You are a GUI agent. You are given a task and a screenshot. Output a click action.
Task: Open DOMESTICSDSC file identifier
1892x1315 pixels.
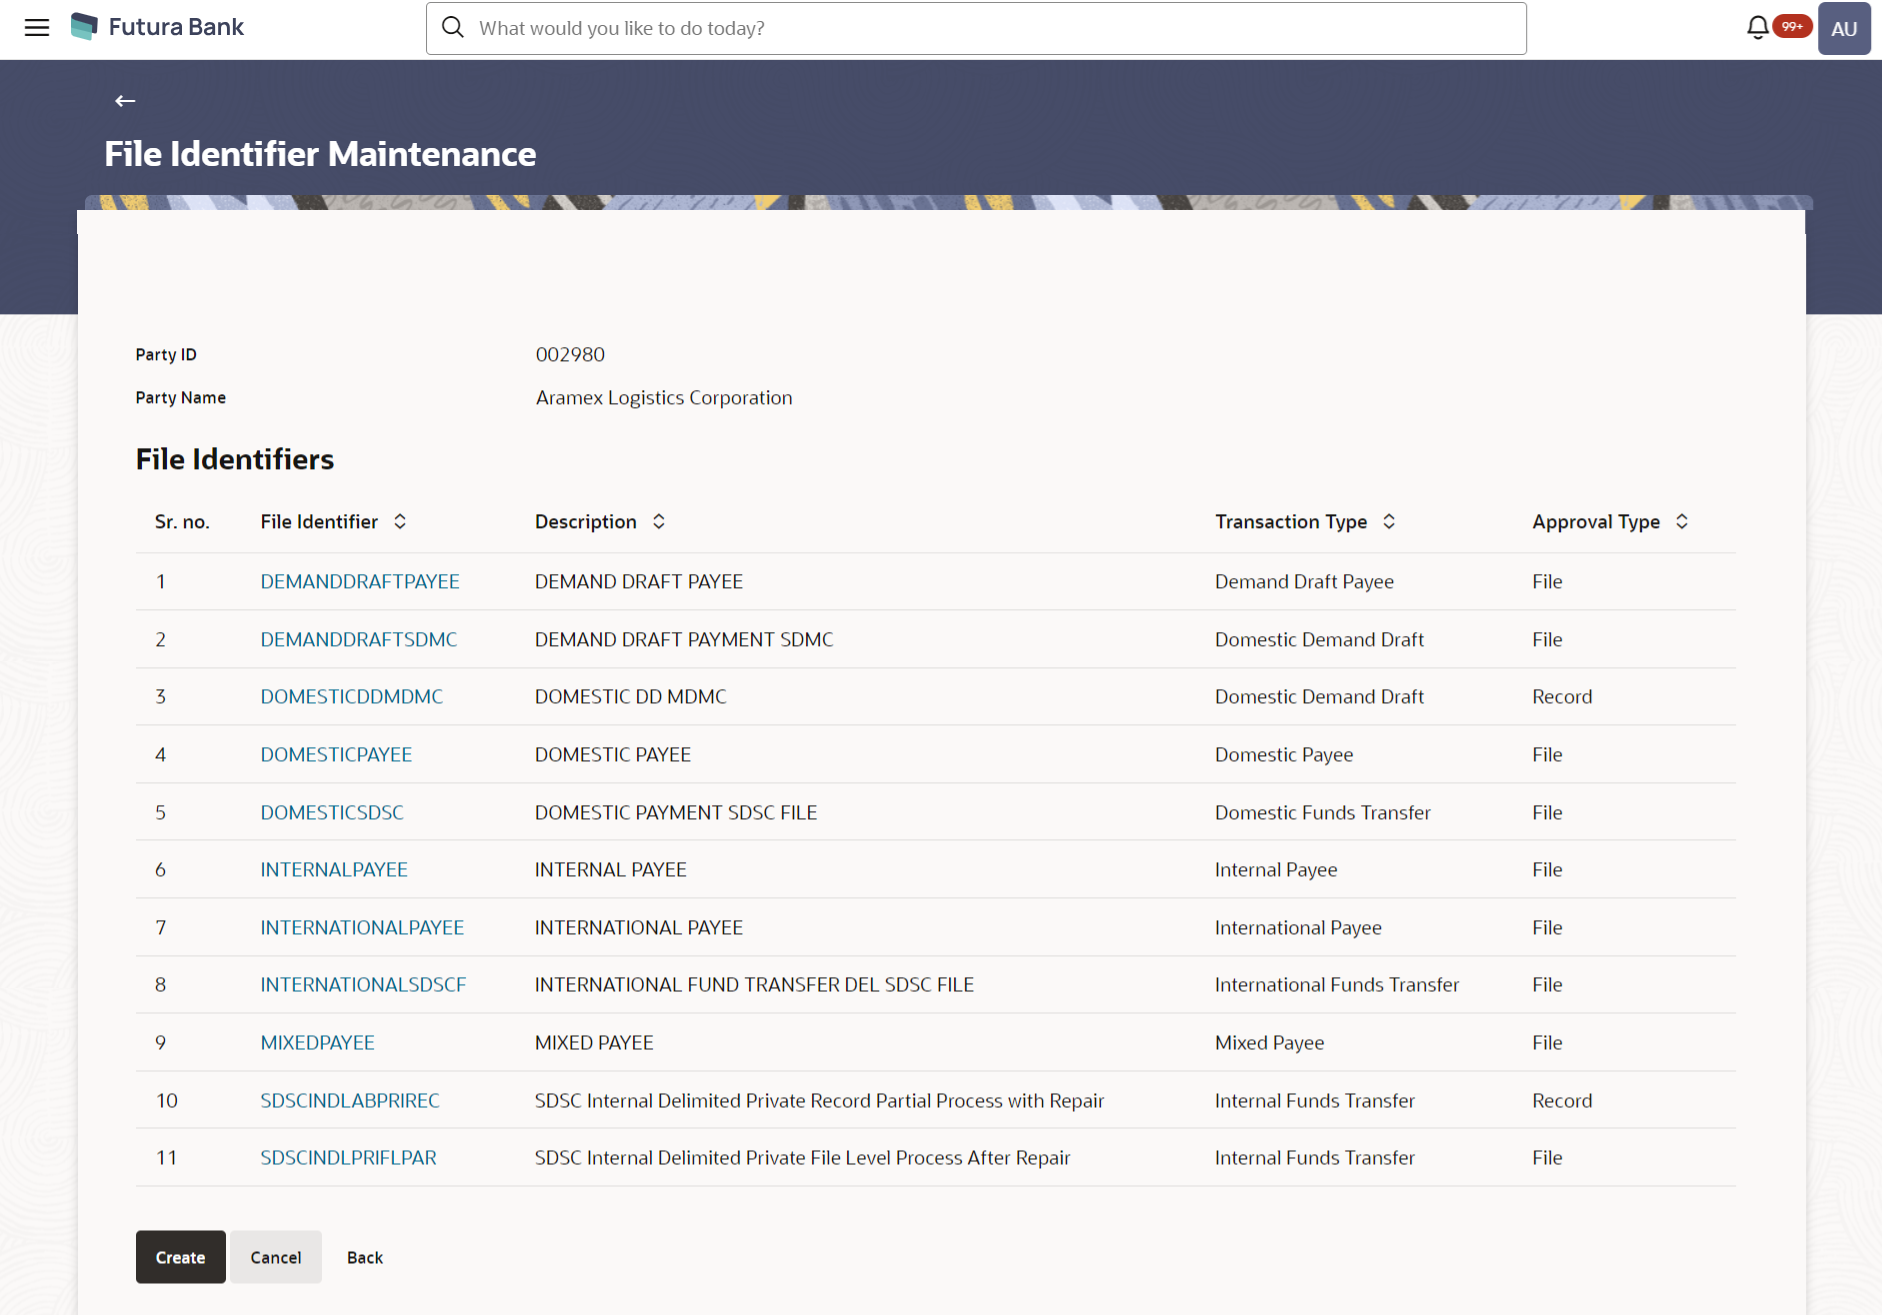[332, 812]
